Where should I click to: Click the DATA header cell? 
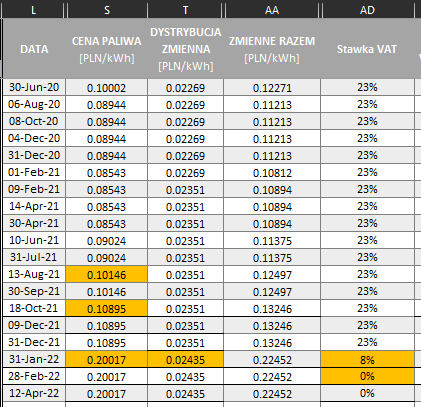(34, 49)
